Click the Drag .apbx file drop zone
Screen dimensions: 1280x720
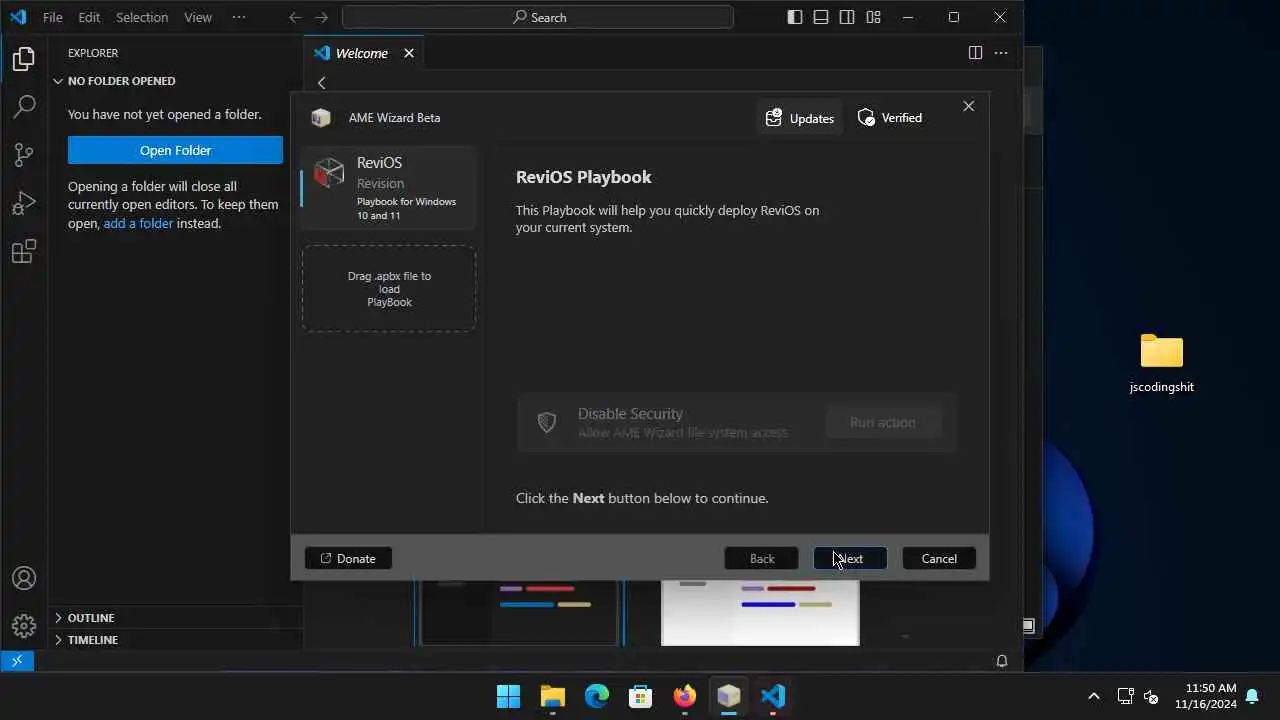click(x=389, y=288)
